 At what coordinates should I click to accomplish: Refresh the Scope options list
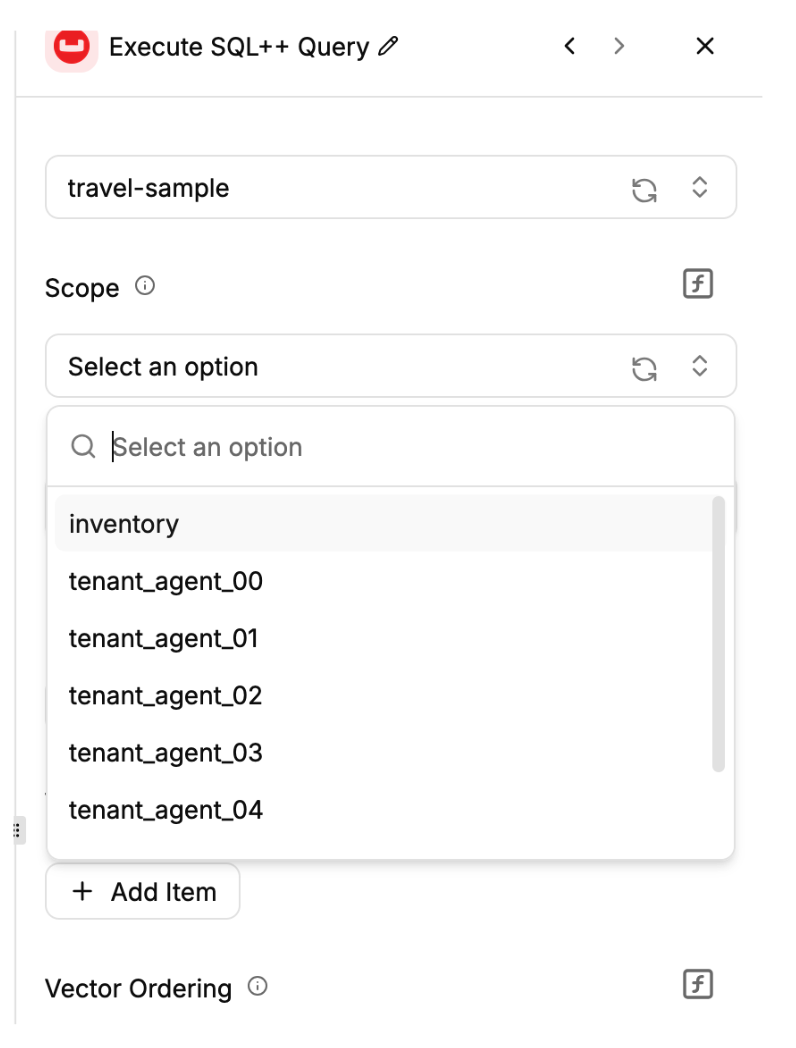(x=645, y=367)
